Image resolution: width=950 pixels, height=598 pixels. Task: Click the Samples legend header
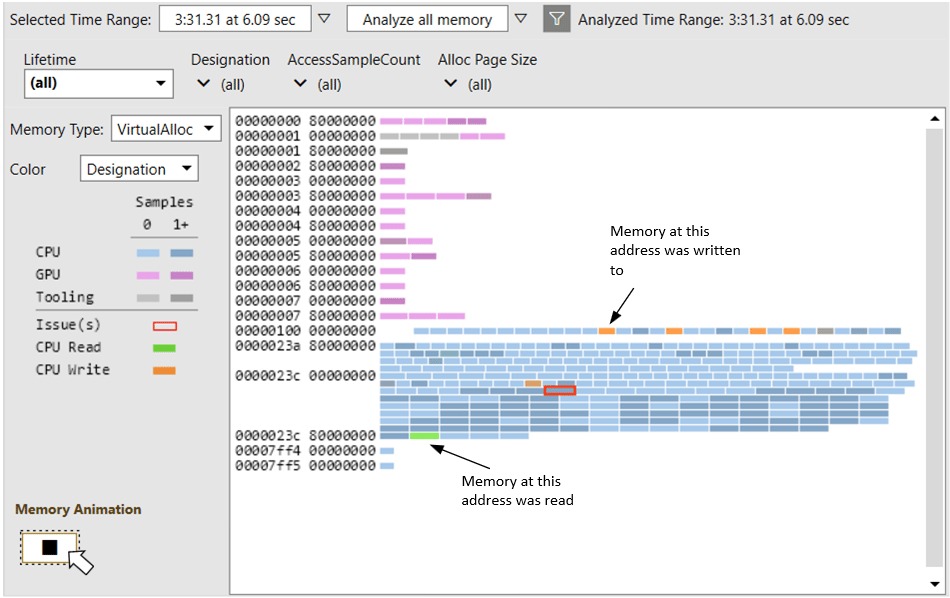point(164,202)
